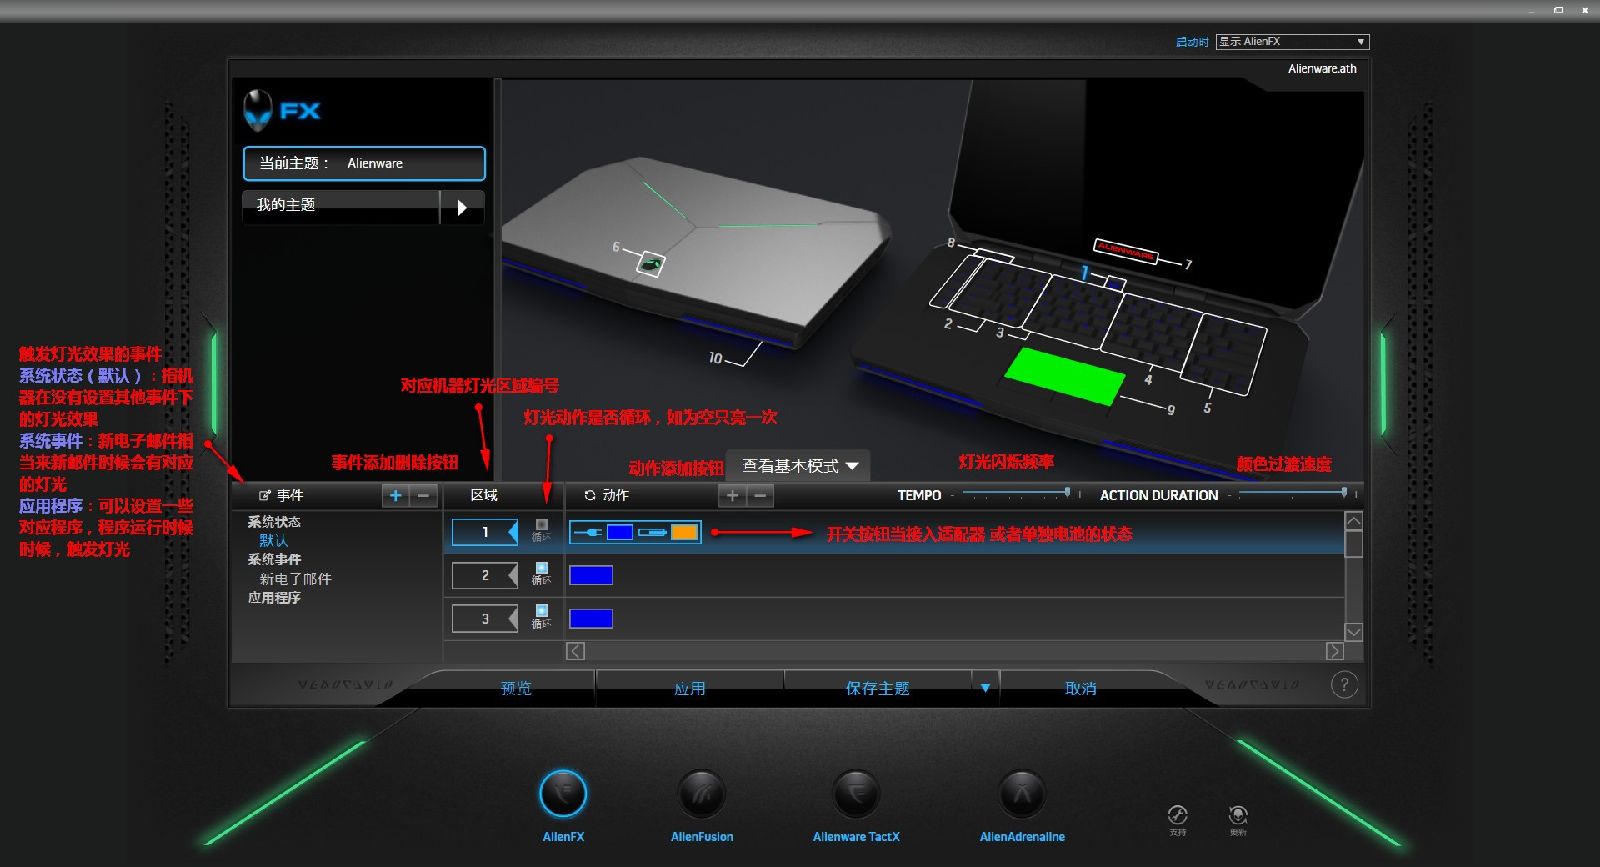Viewport: 1600px width, 867px height.
Task: Click the 预览 preview button
Action: tap(516, 688)
